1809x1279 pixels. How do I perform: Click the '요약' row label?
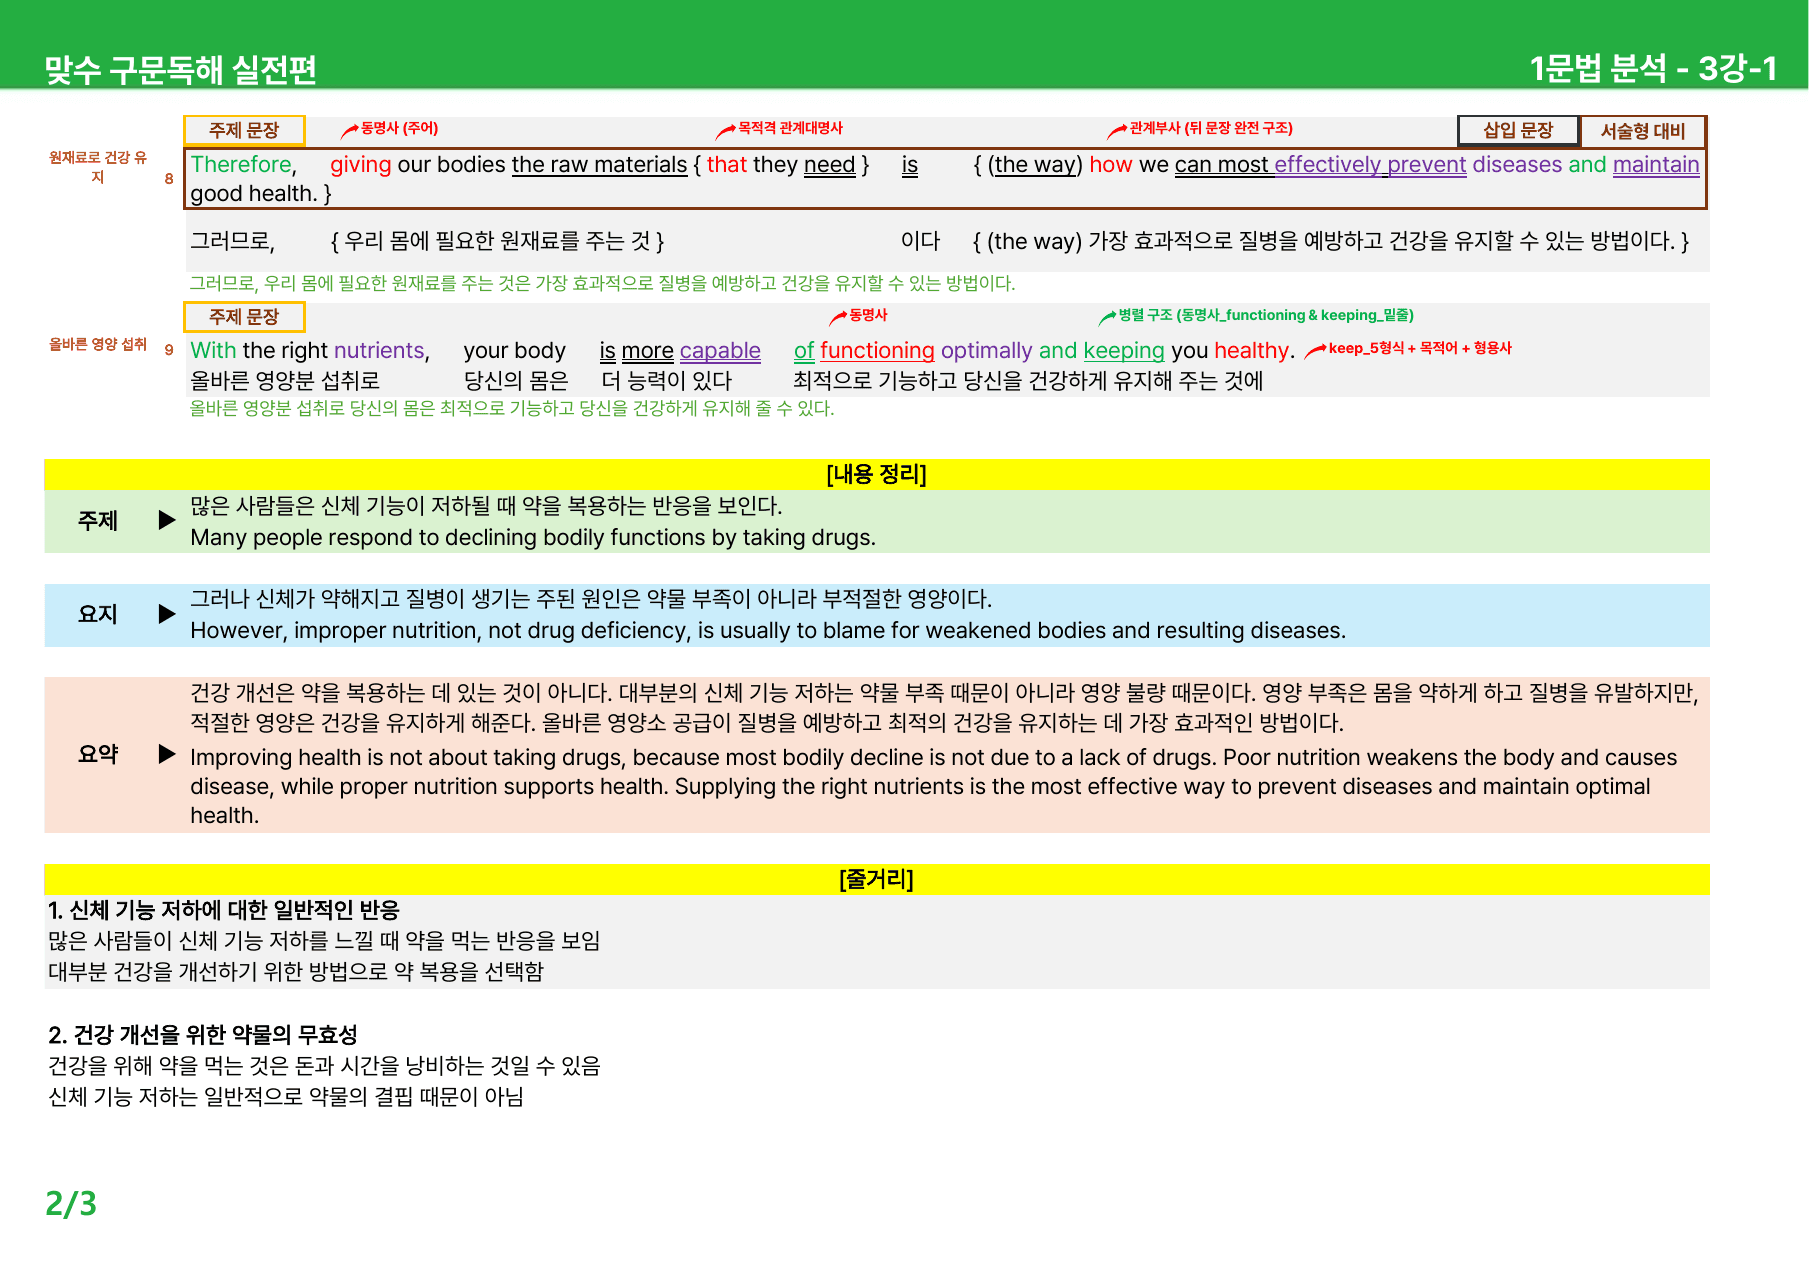98,754
